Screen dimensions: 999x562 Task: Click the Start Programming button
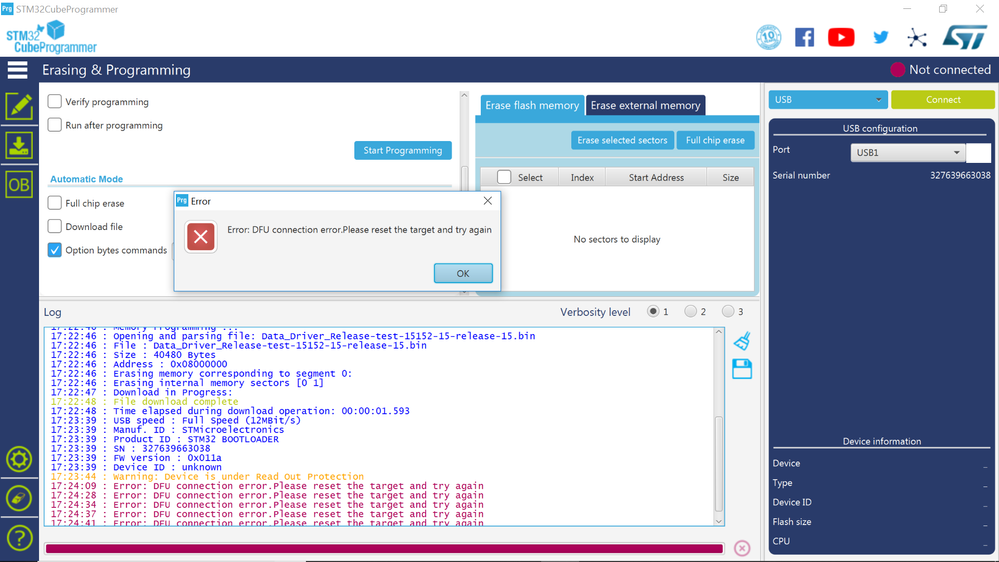[x=403, y=150]
